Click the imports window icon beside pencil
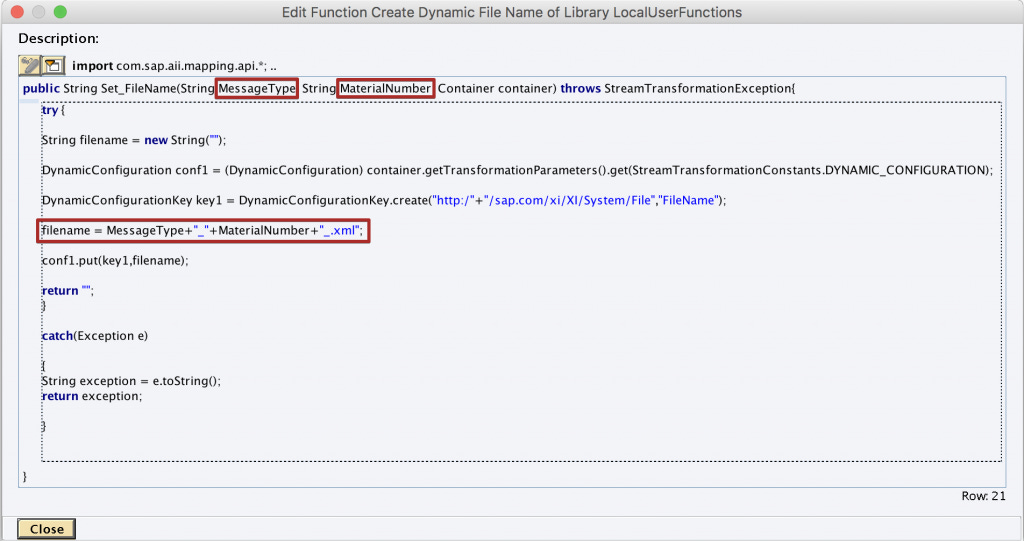The image size is (1024, 541). (x=53, y=65)
